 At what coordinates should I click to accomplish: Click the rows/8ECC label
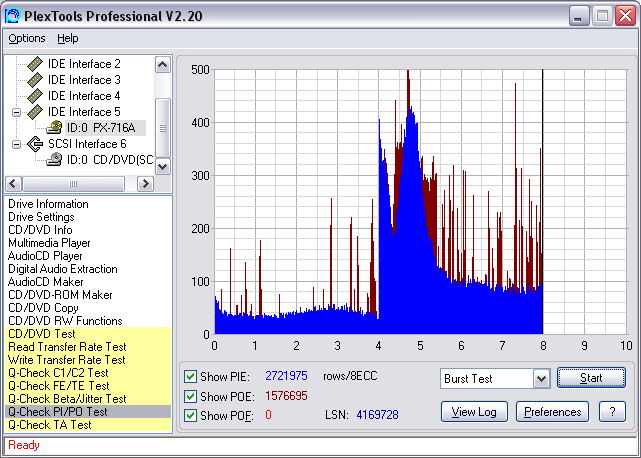click(x=350, y=376)
